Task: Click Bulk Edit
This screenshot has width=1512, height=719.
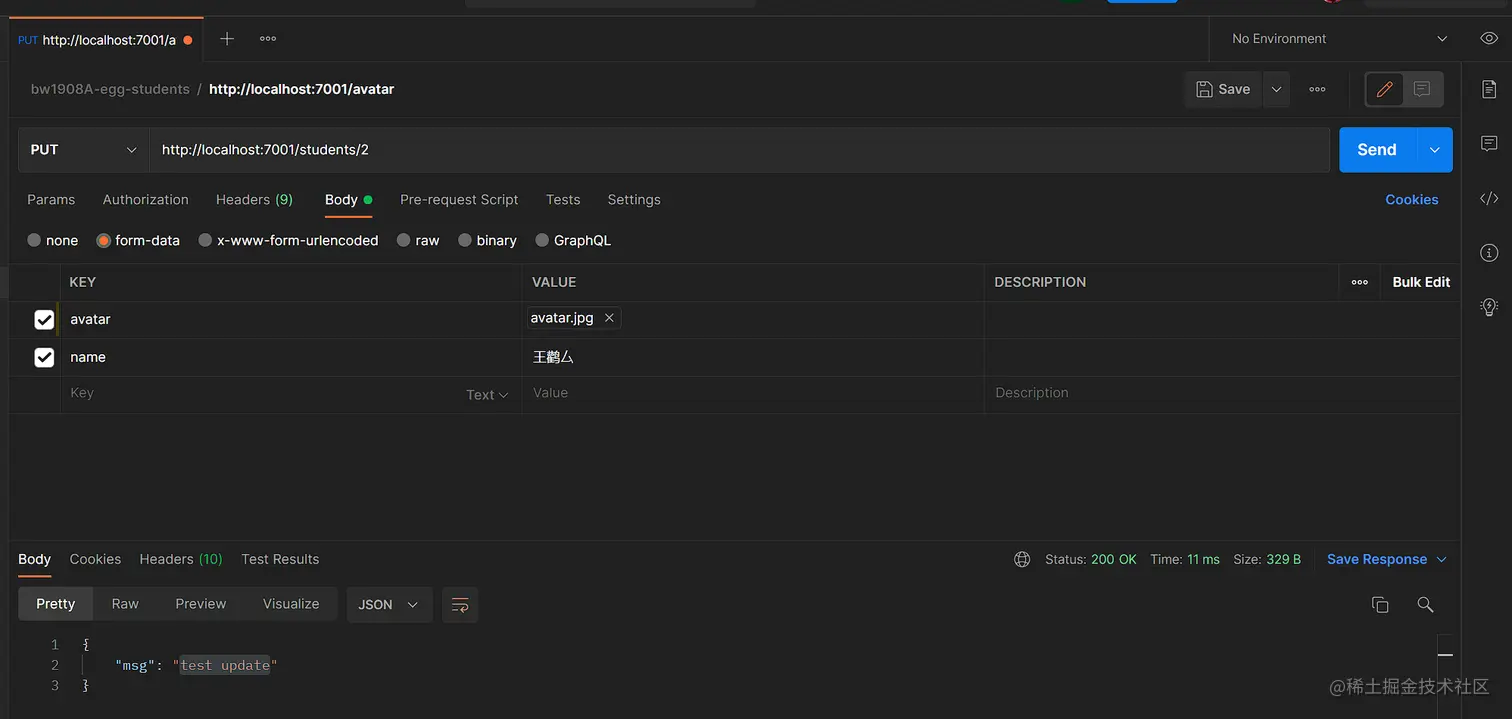Action: coord(1421,283)
